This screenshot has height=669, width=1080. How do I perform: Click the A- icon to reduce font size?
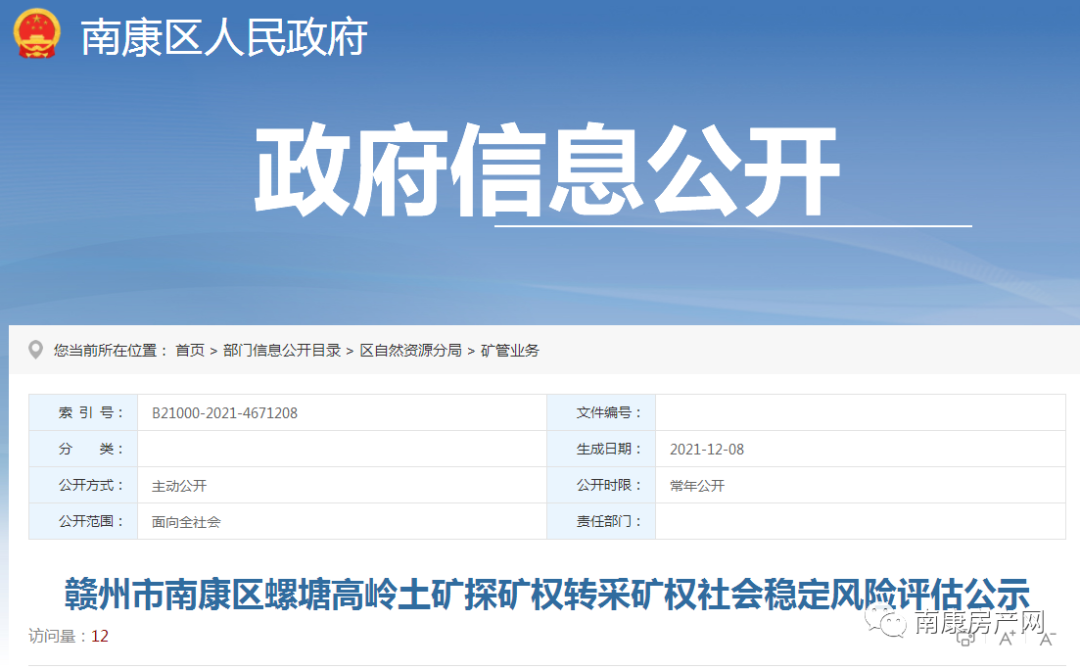[x=1047, y=638]
